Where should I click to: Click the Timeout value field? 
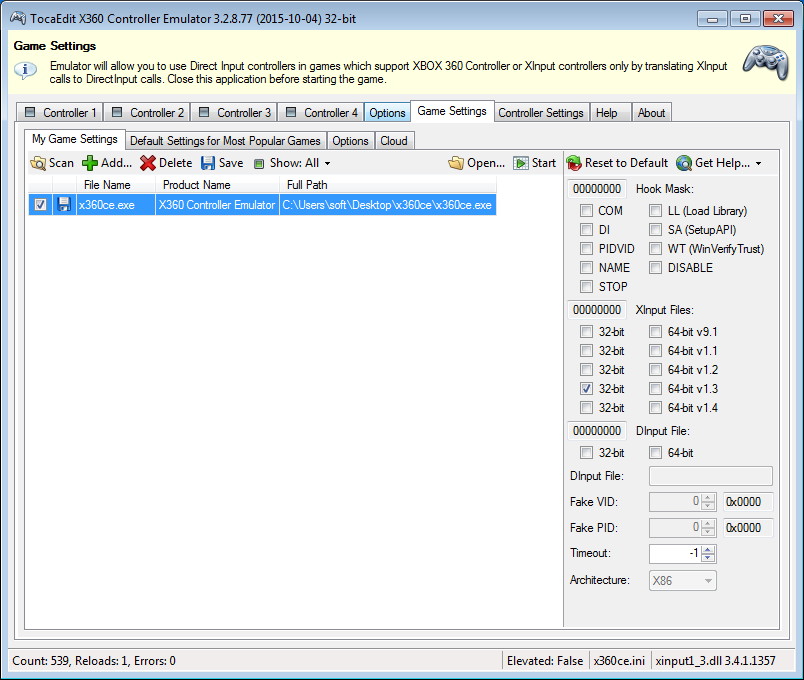pyautogui.click(x=675, y=553)
